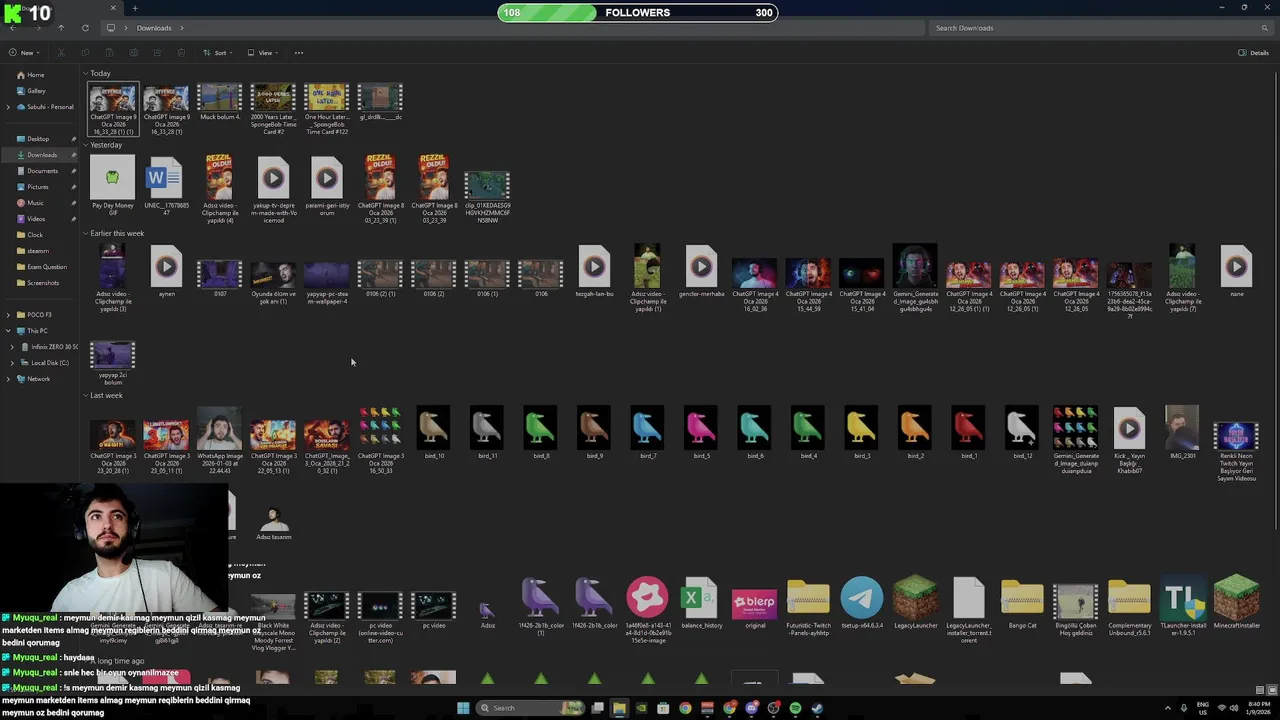Click Downloads in the address bar
Viewport: 1280px width, 720px height.
(154, 28)
